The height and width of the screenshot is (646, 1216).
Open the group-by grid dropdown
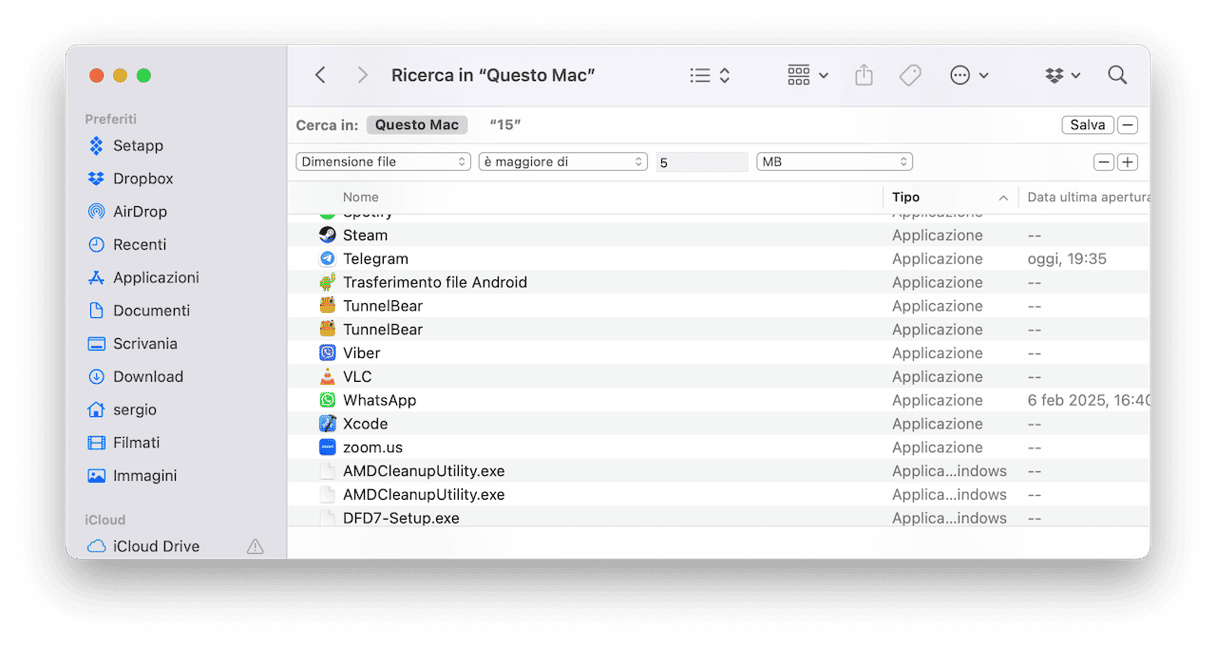[808, 75]
